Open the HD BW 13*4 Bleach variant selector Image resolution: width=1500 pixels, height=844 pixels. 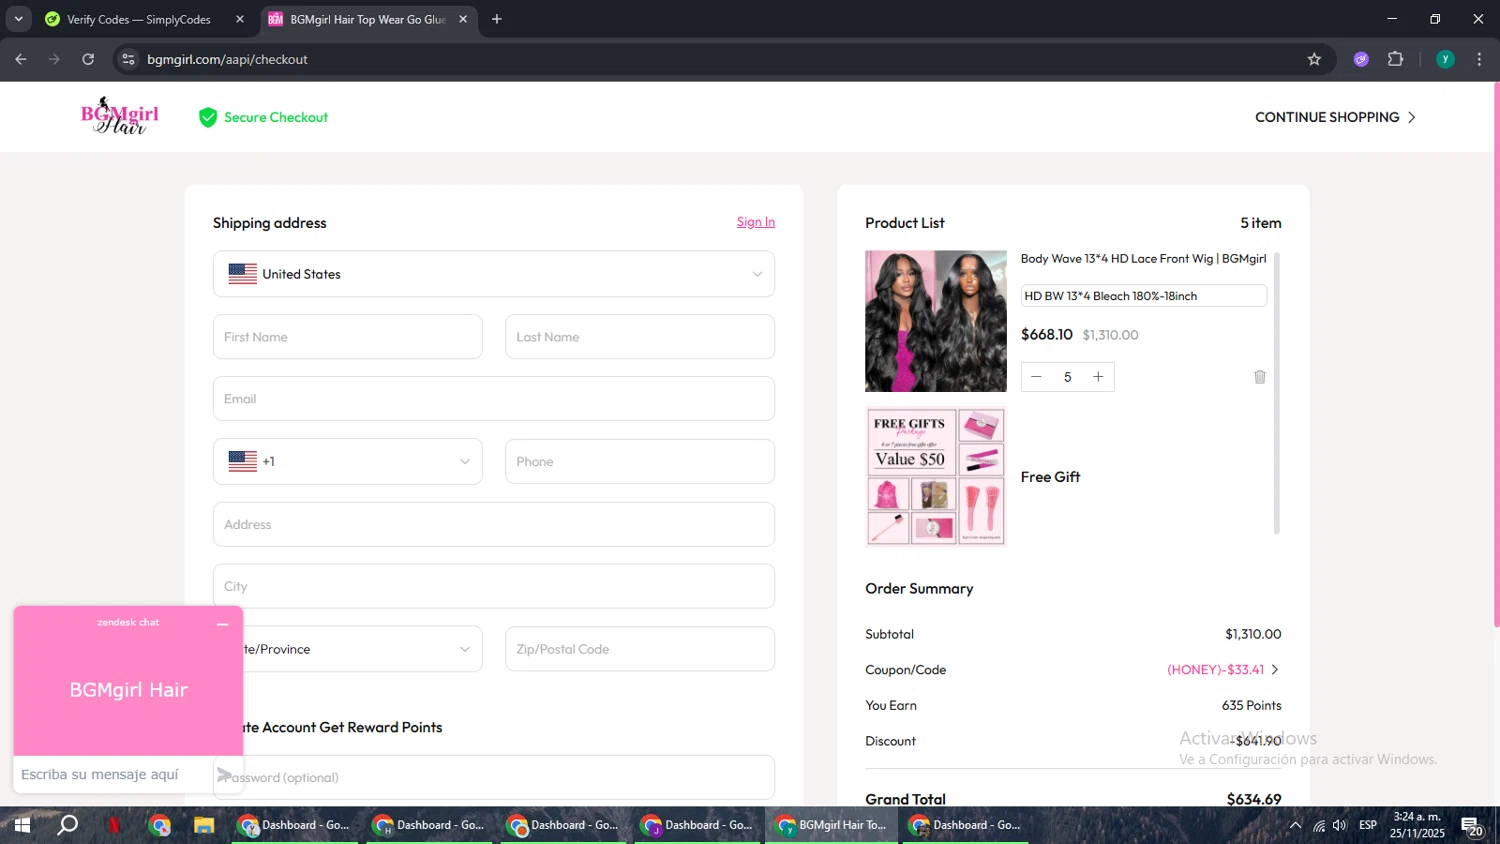[x=1144, y=296]
